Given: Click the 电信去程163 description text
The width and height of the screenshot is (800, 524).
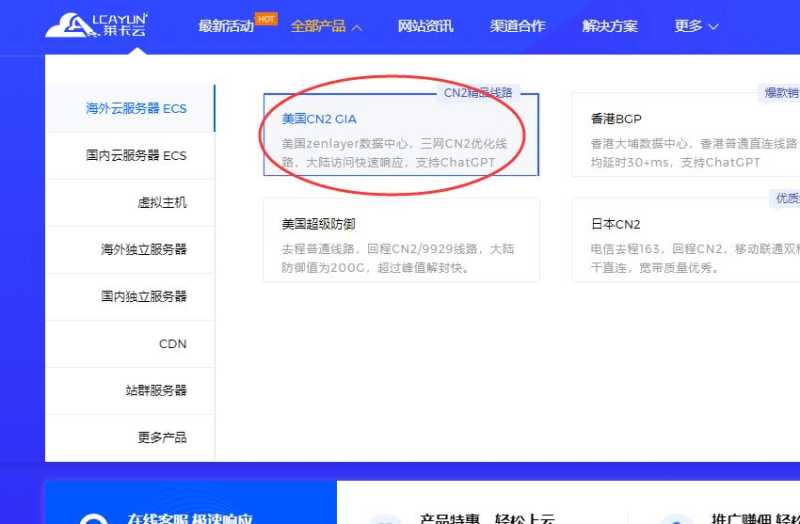Looking at the screenshot, I should point(695,258).
